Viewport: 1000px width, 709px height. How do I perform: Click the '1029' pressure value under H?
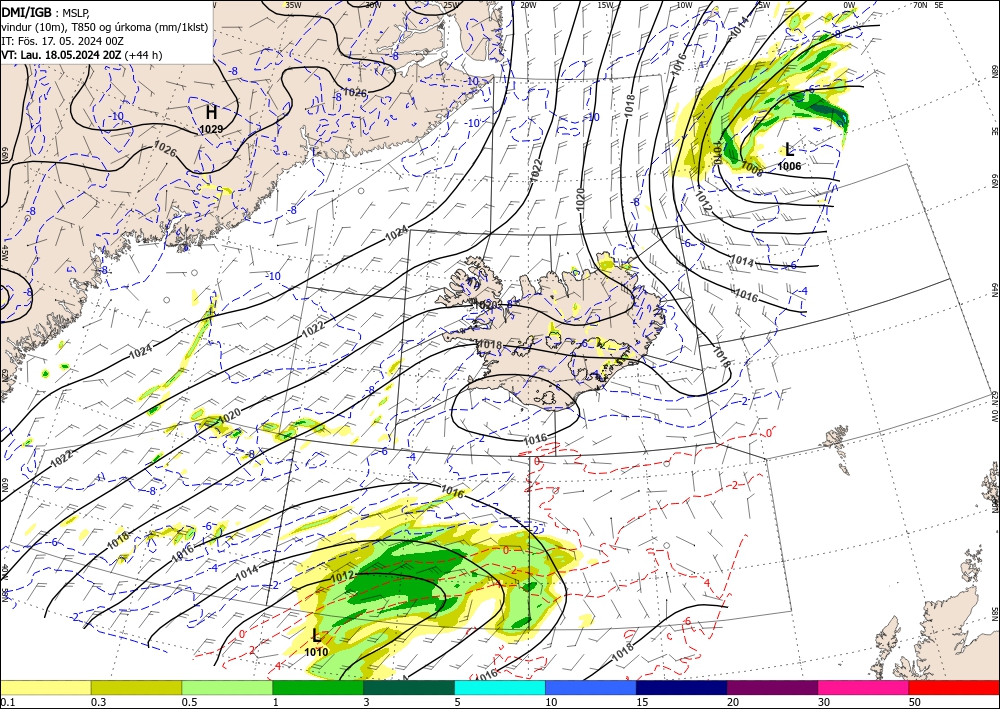click(211, 129)
